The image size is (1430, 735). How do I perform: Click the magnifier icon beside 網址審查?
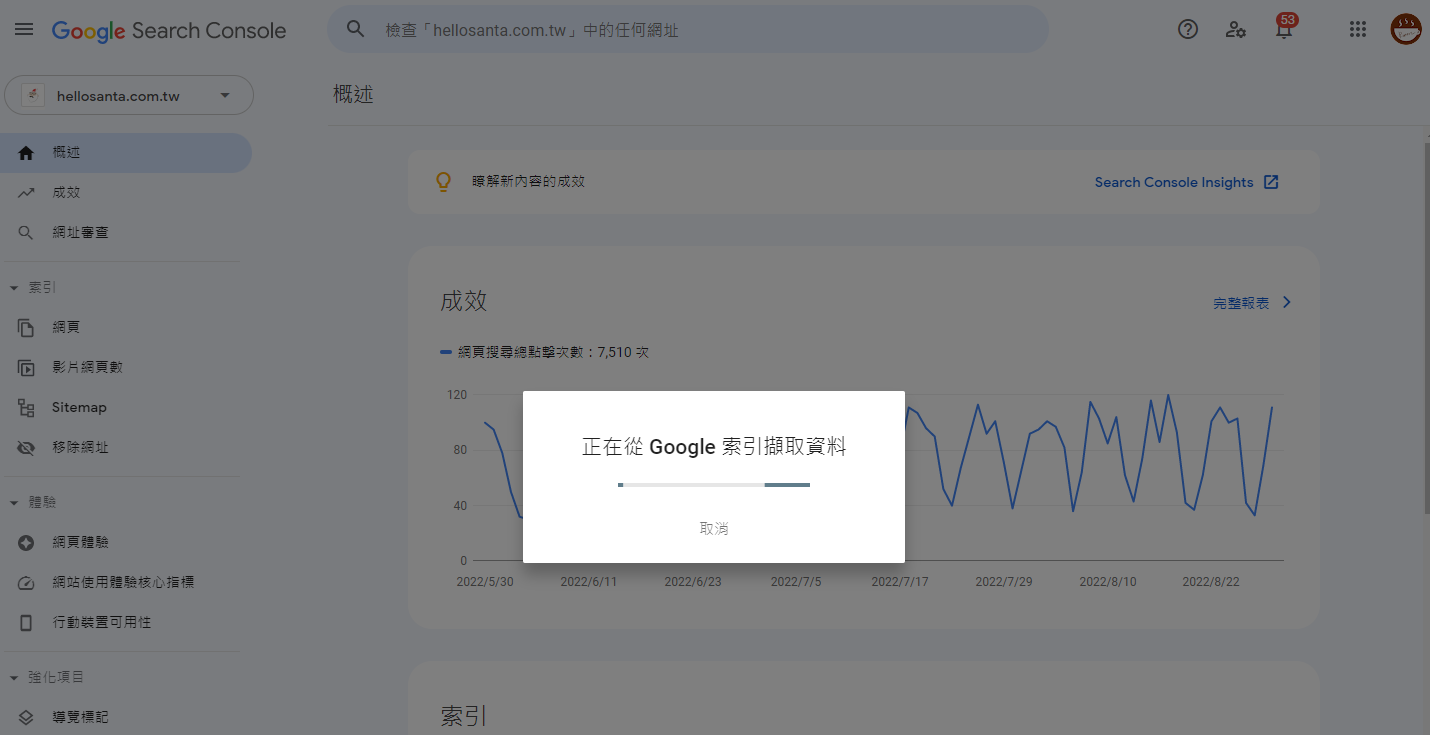tap(27, 233)
